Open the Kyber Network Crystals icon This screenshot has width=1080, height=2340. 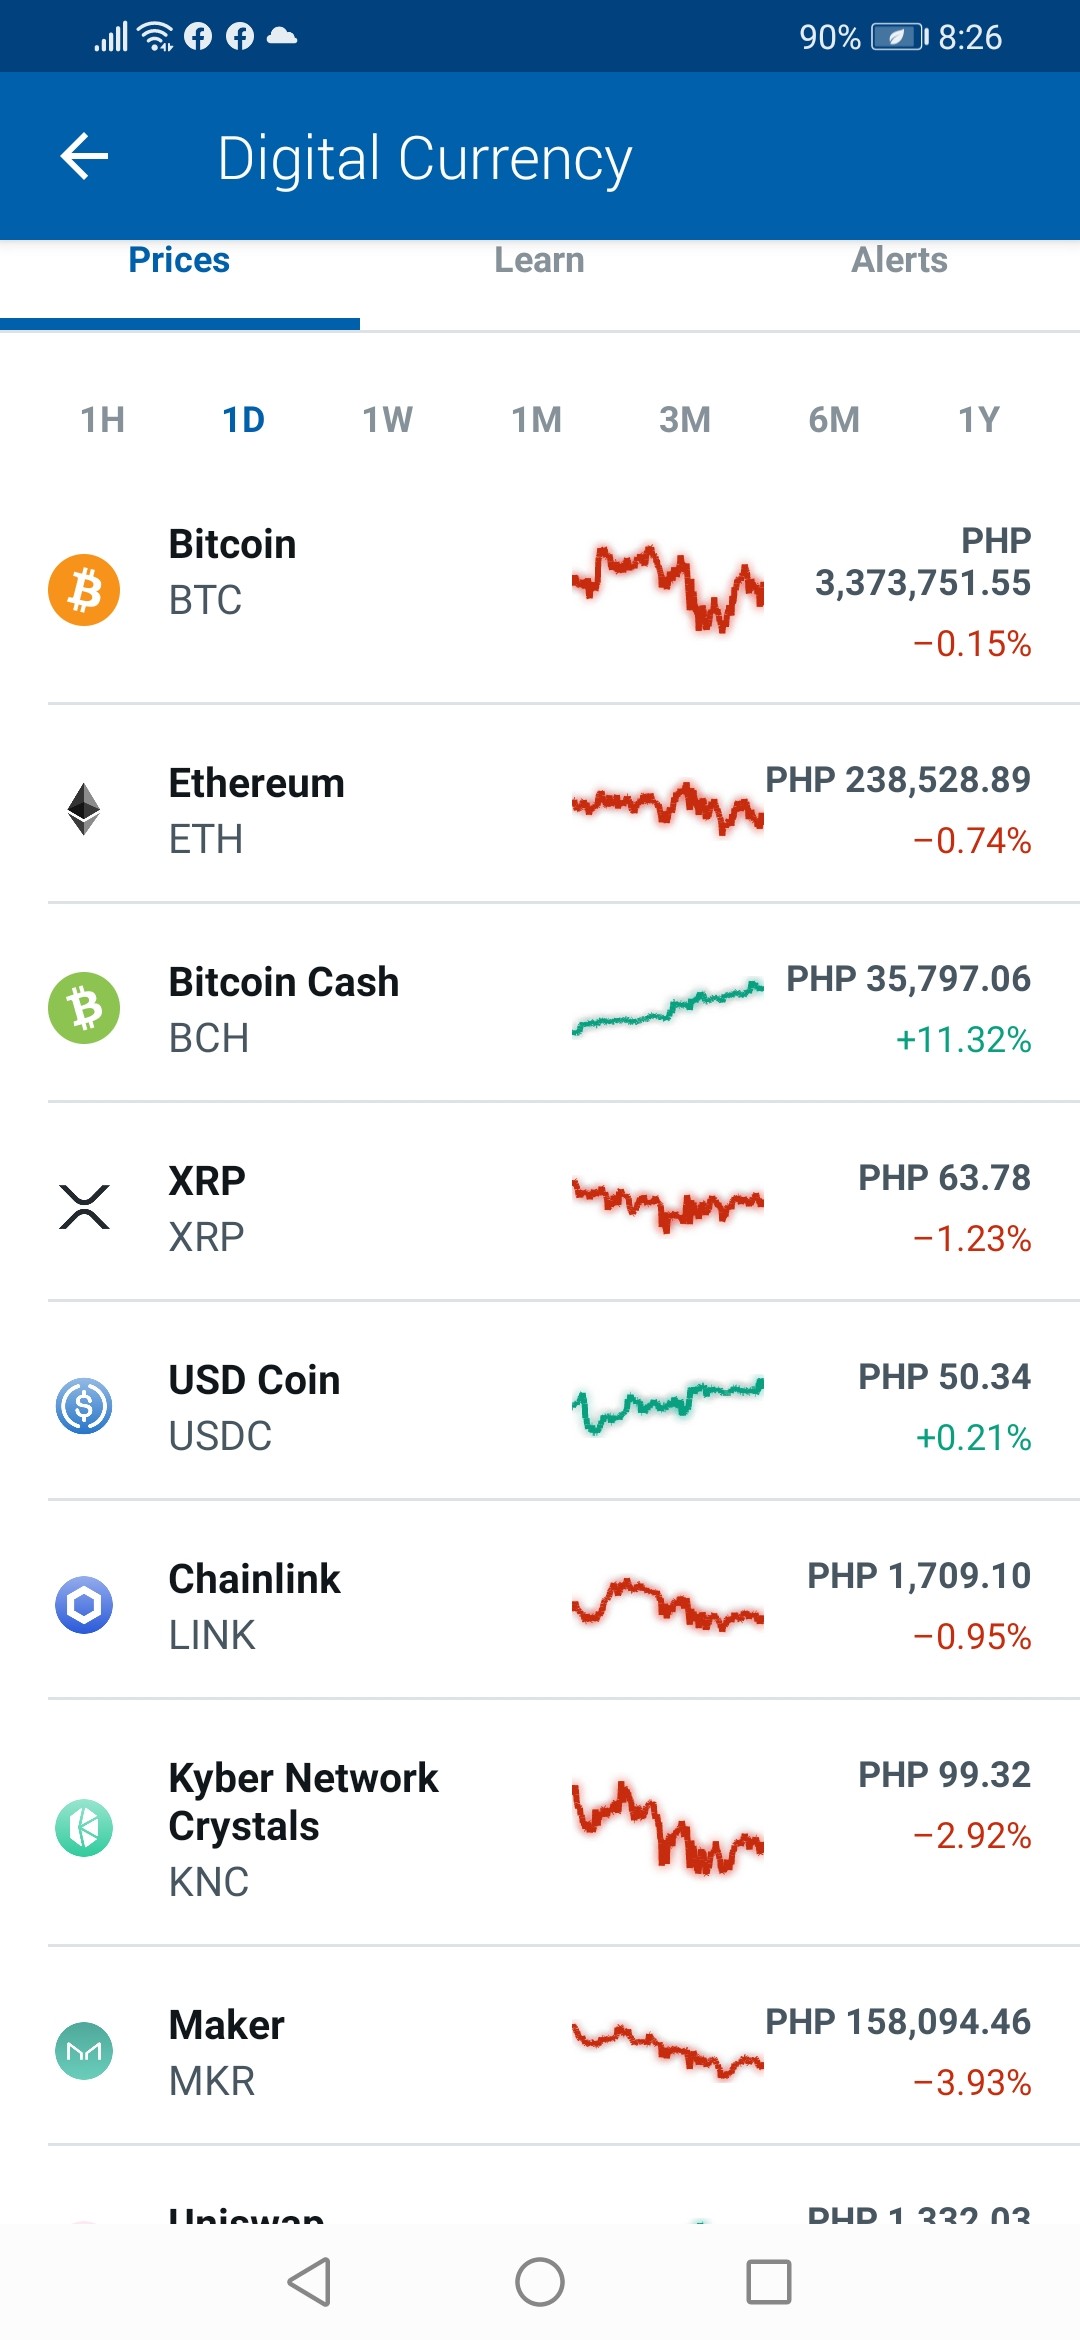coord(84,1828)
